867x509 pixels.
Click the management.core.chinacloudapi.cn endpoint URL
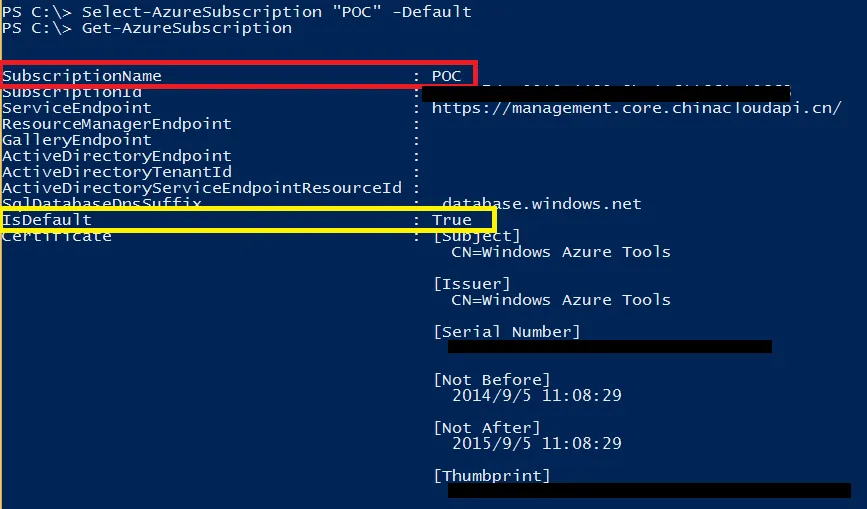(636, 108)
